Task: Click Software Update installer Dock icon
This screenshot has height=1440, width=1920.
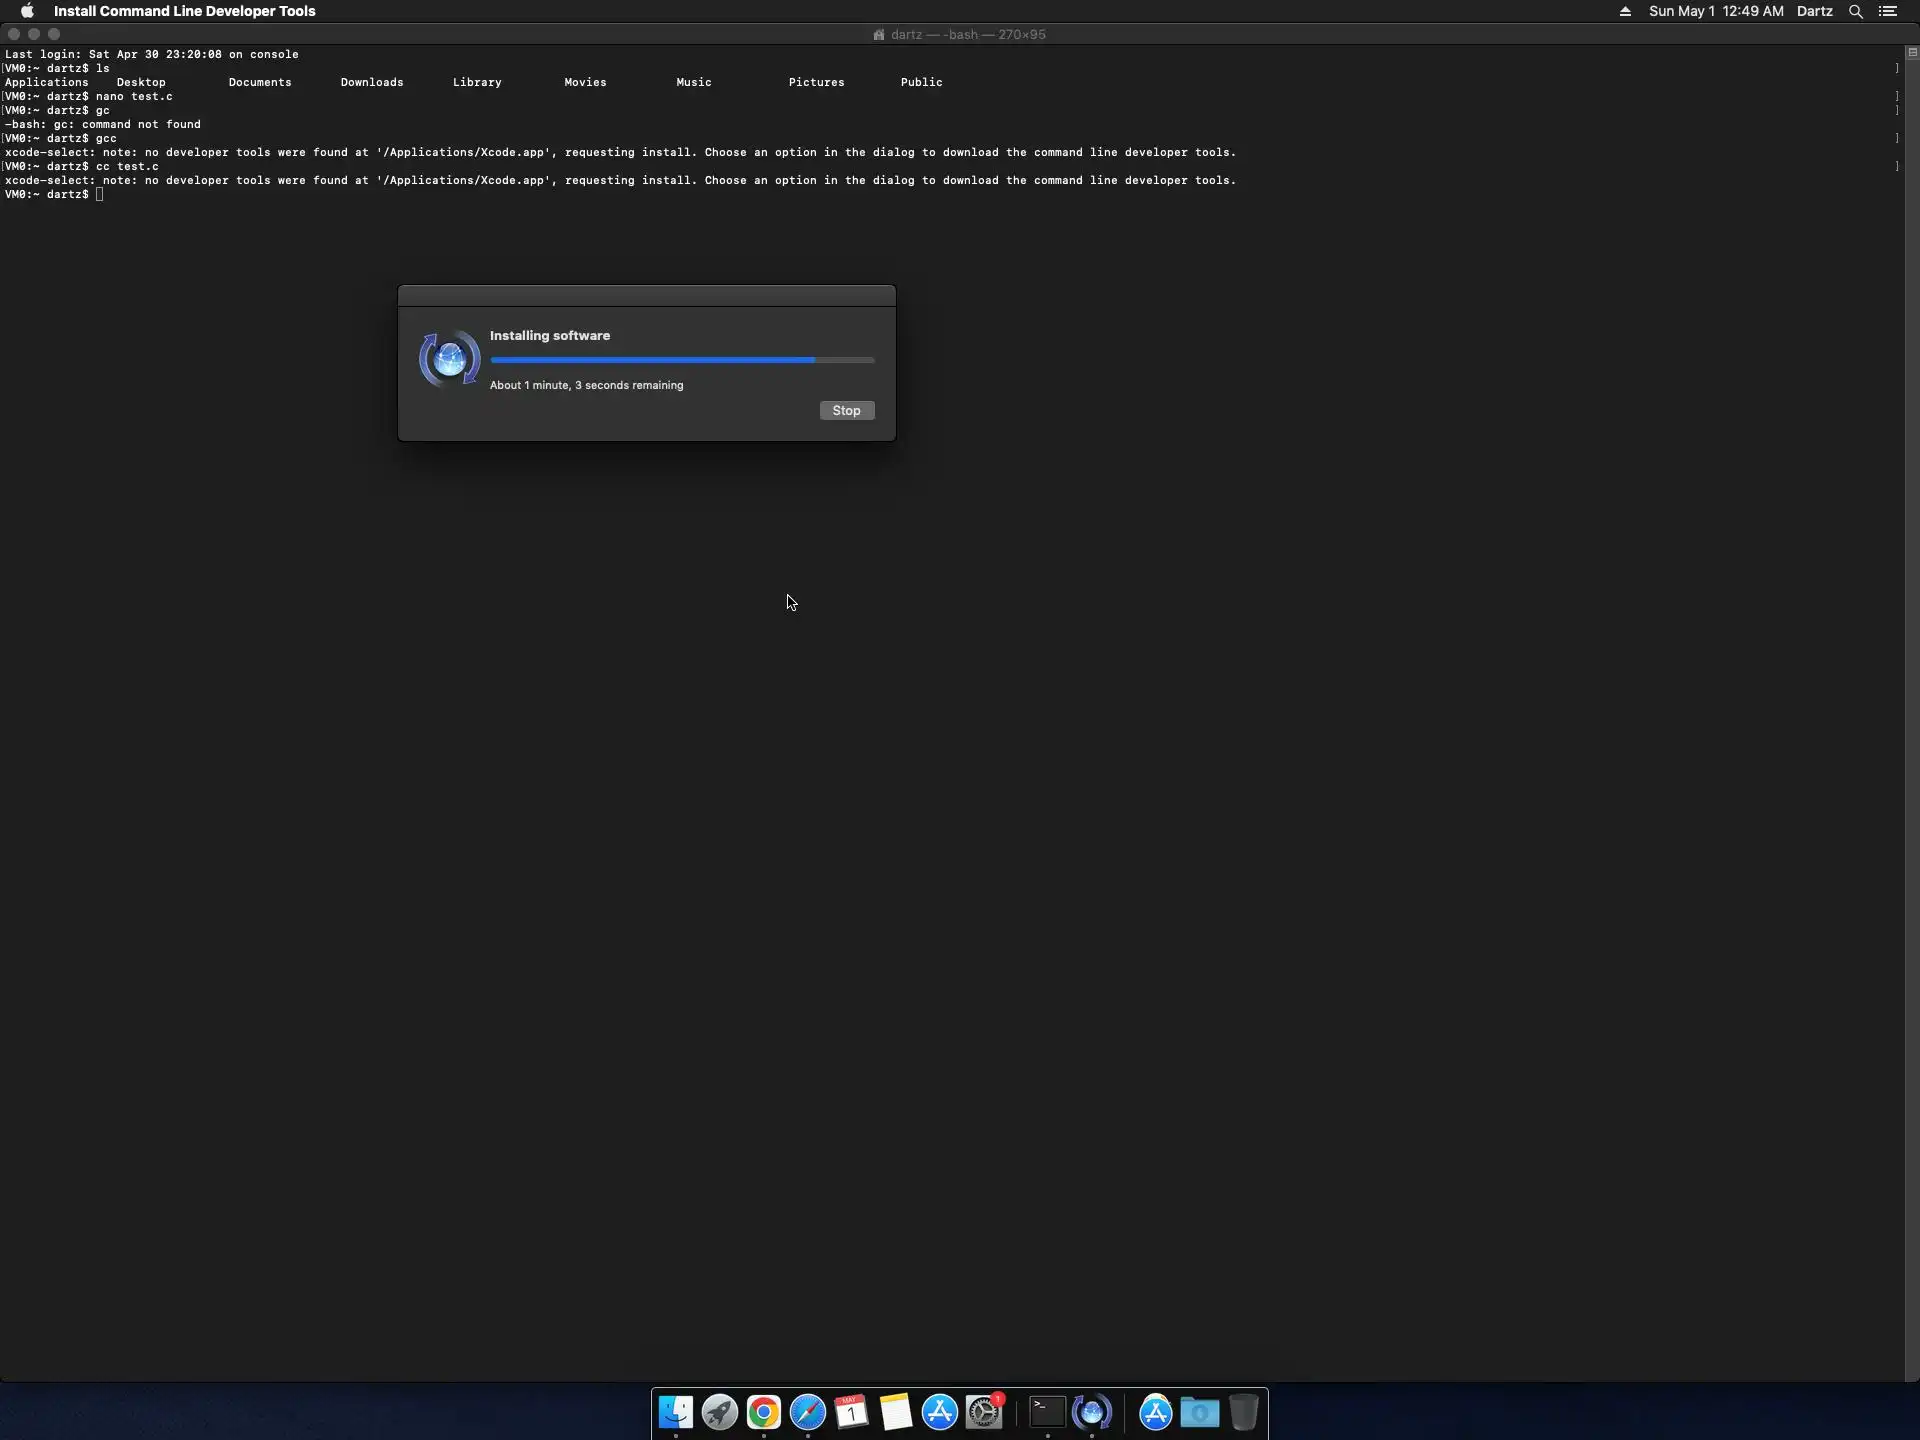Action: (x=1092, y=1412)
